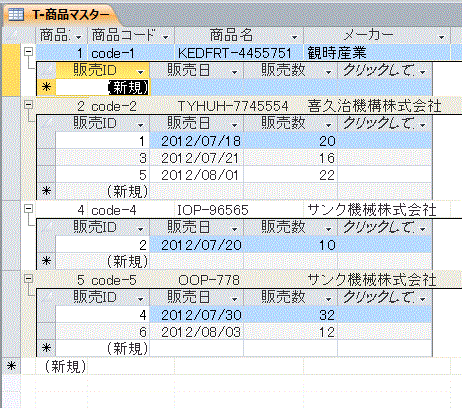462x408 pixels.
Task: Click the maker cell 観時産業
Action: pos(377,53)
